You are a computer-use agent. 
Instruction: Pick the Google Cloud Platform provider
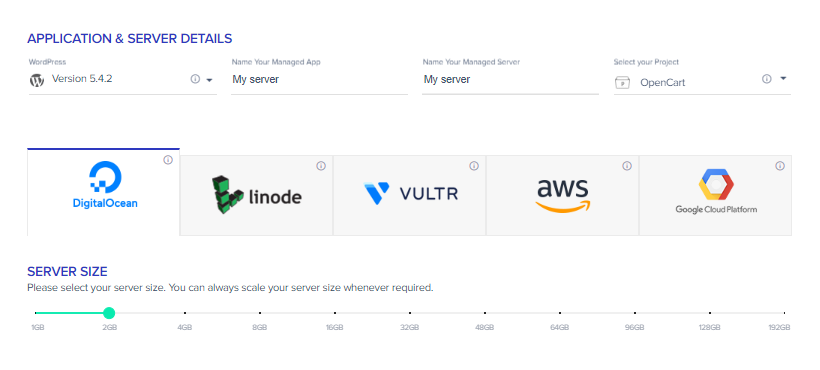[x=715, y=195]
